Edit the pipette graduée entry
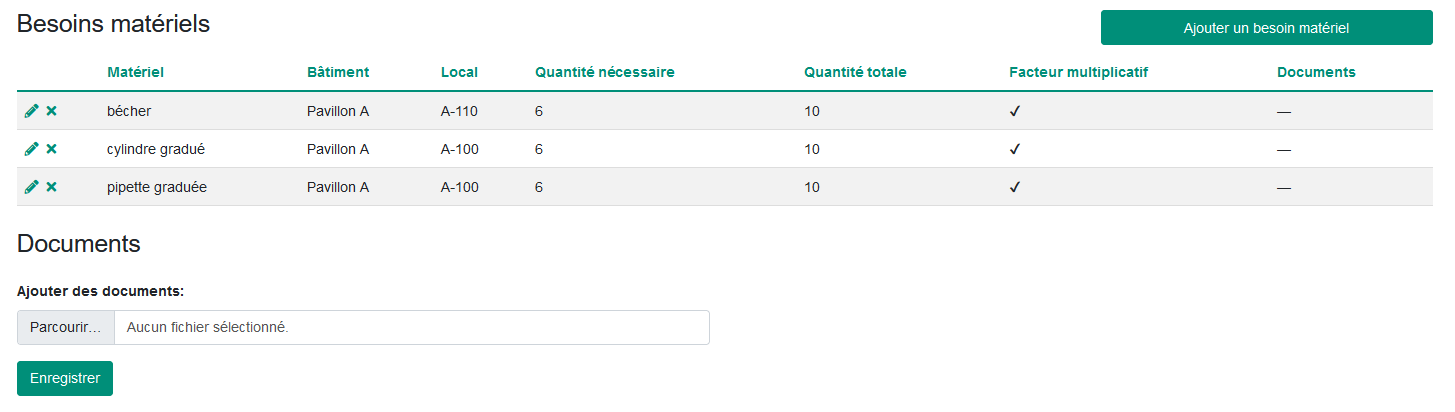The width and height of the screenshot is (1455, 412). pyautogui.click(x=32, y=187)
